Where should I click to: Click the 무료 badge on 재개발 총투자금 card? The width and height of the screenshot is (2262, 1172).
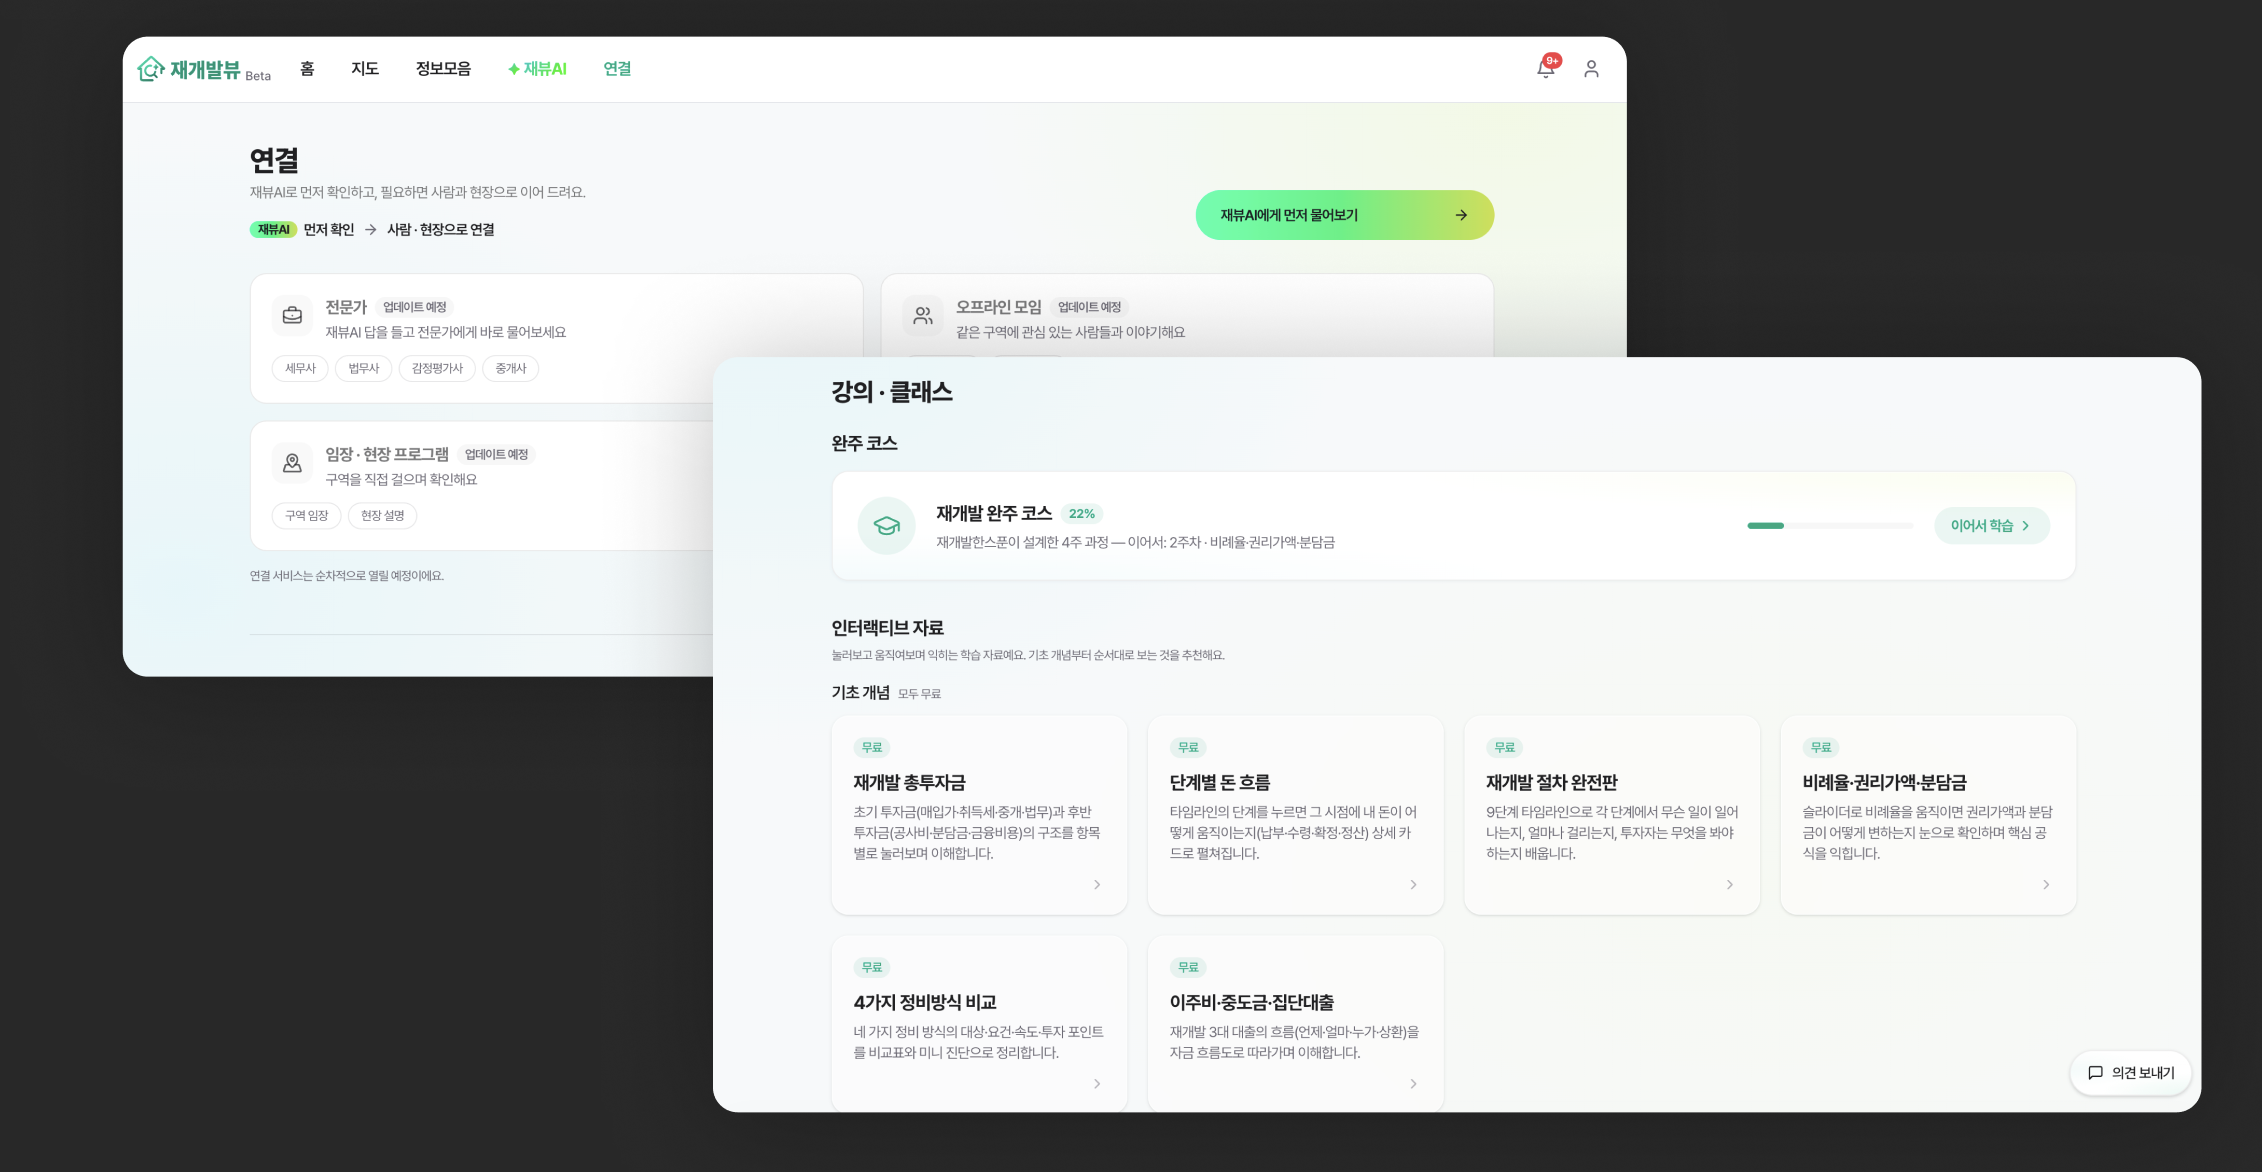(x=872, y=747)
